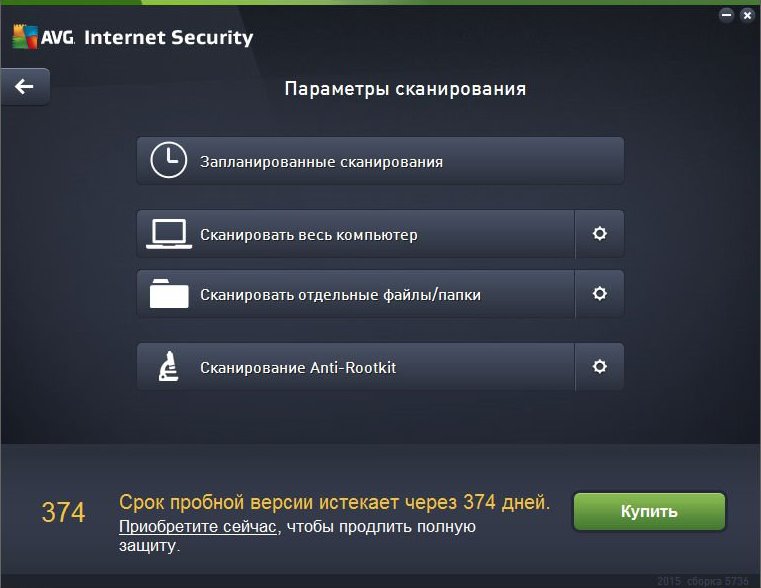761x588 pixels.
Task: Click the 374 days remaining counter
Action: 63,512
